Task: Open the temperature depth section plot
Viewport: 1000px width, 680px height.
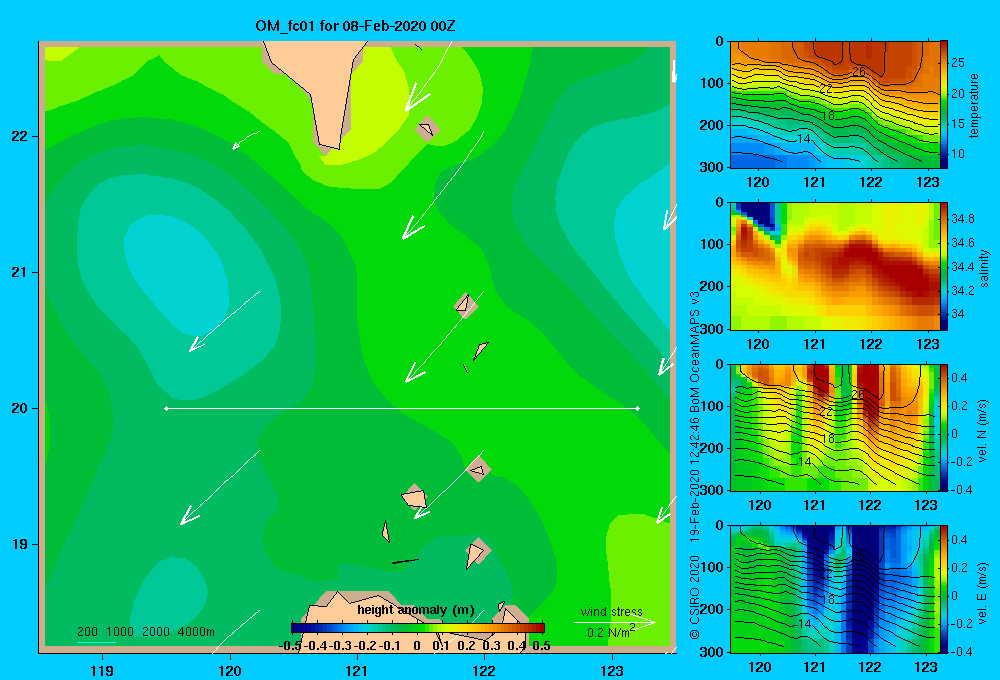Action: coord(835,105)
